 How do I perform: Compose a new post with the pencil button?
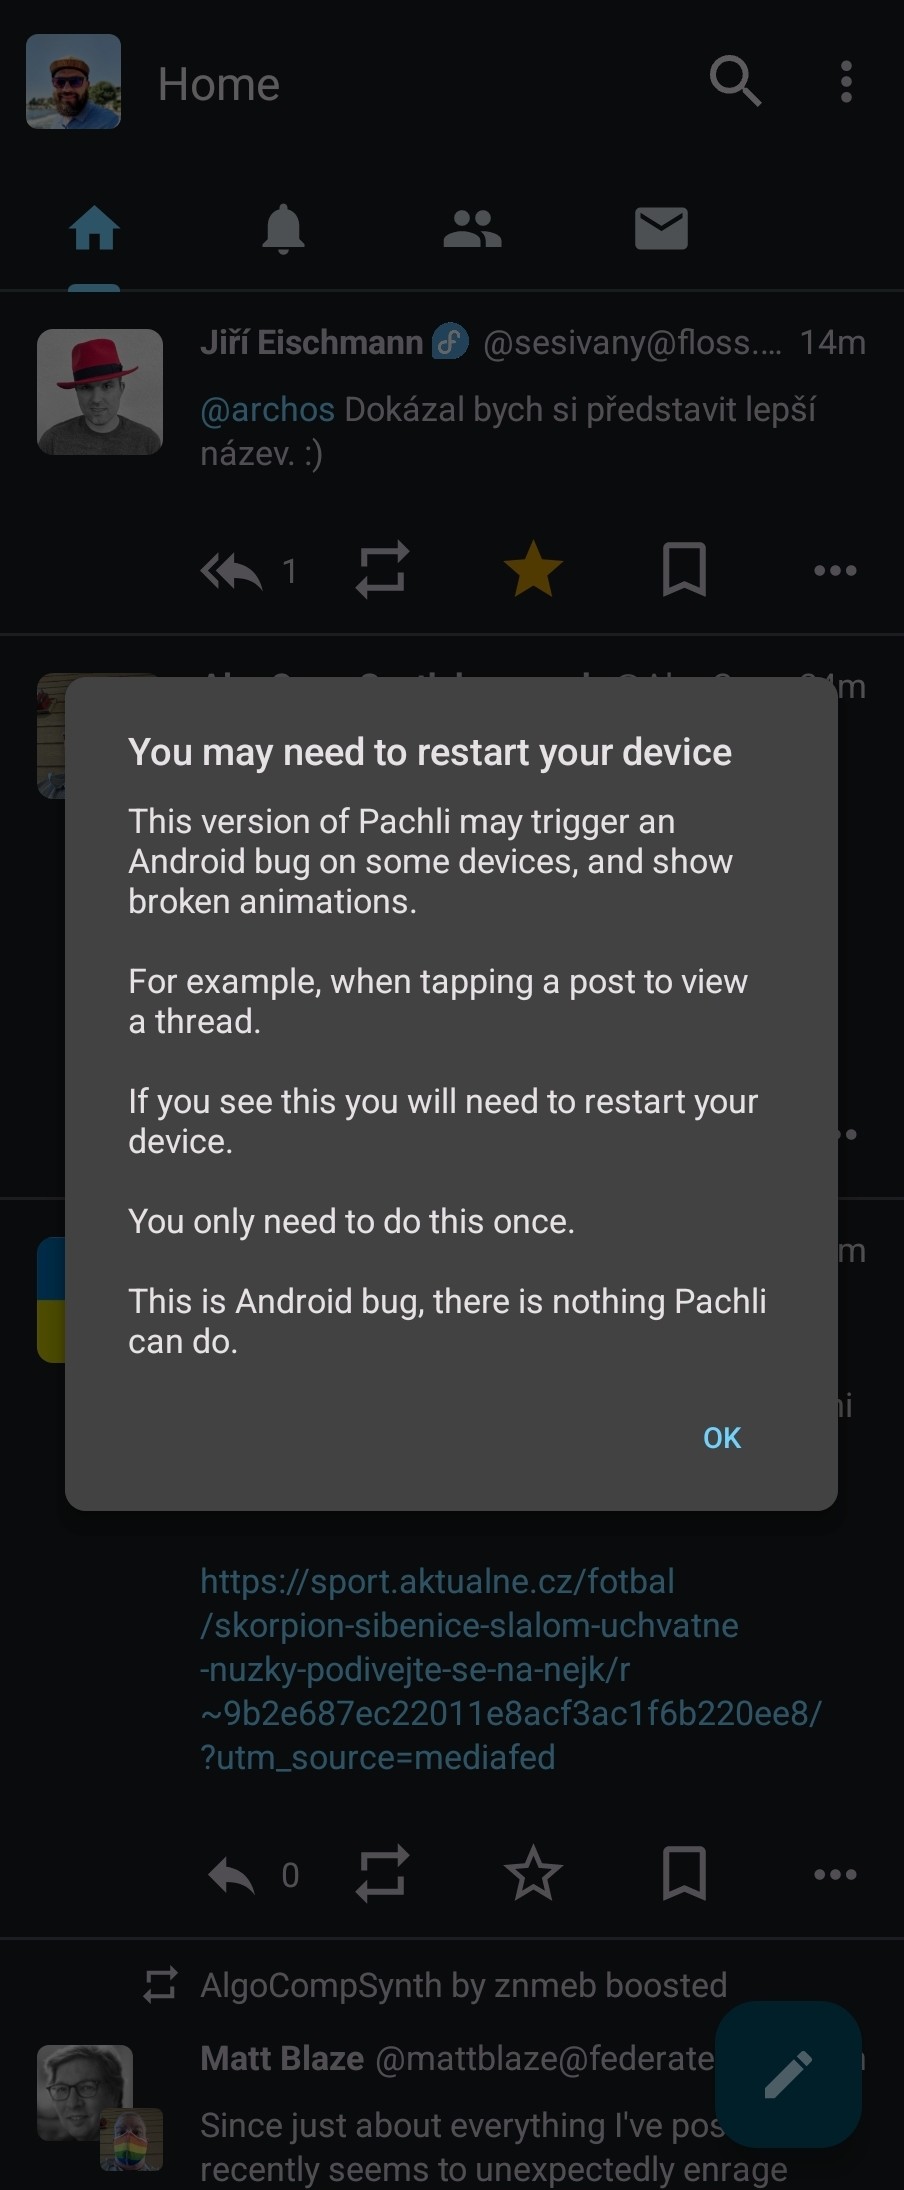click(x=789, y=2074)
